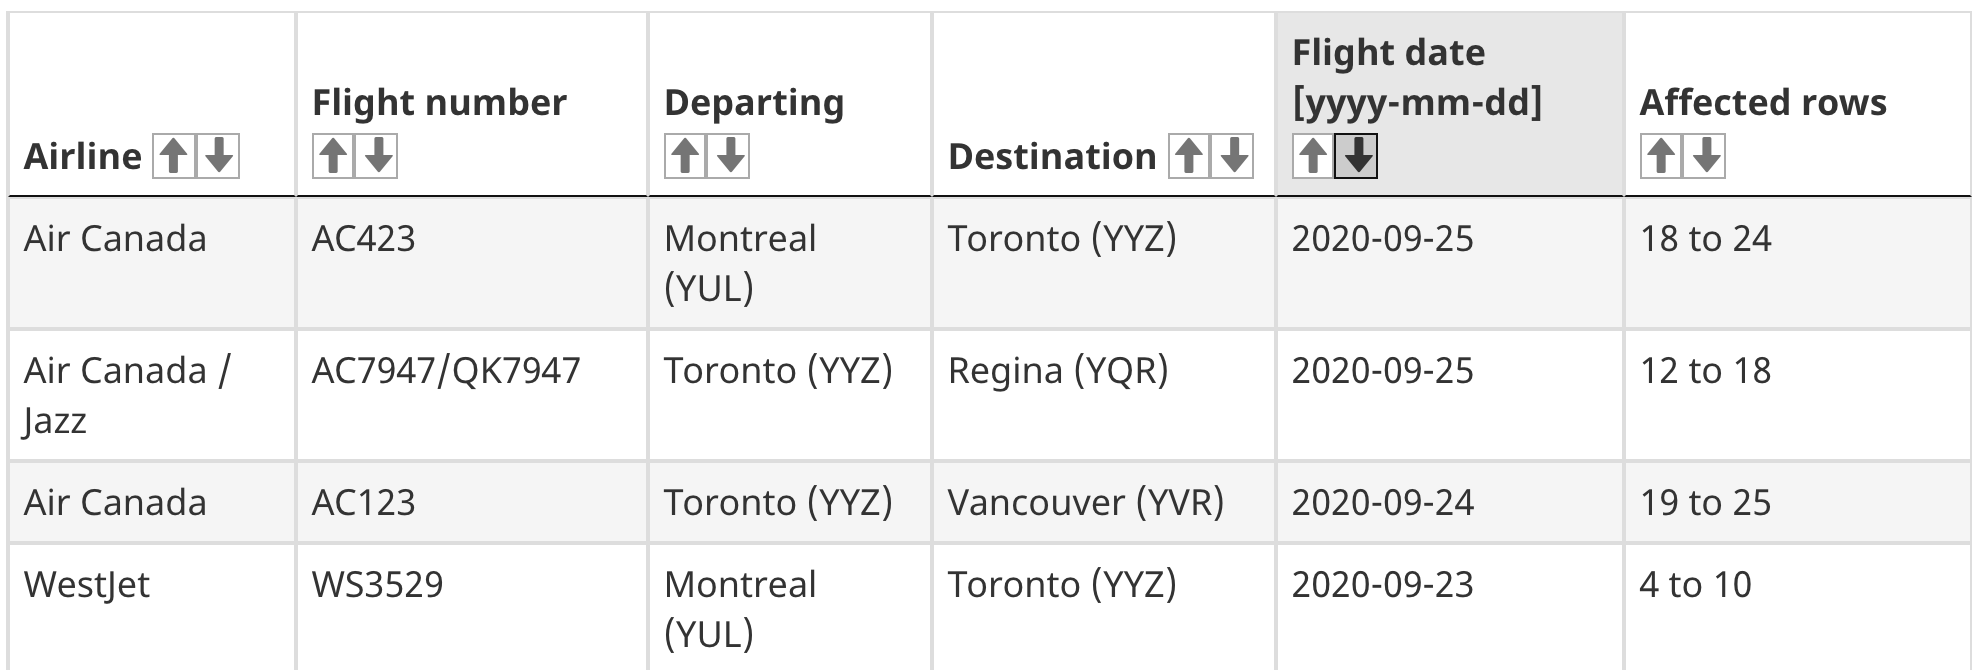Sort Airline column ascending
Viewport: 1972px width, 670px height.
pyautogui.click(x=174, y=156)
